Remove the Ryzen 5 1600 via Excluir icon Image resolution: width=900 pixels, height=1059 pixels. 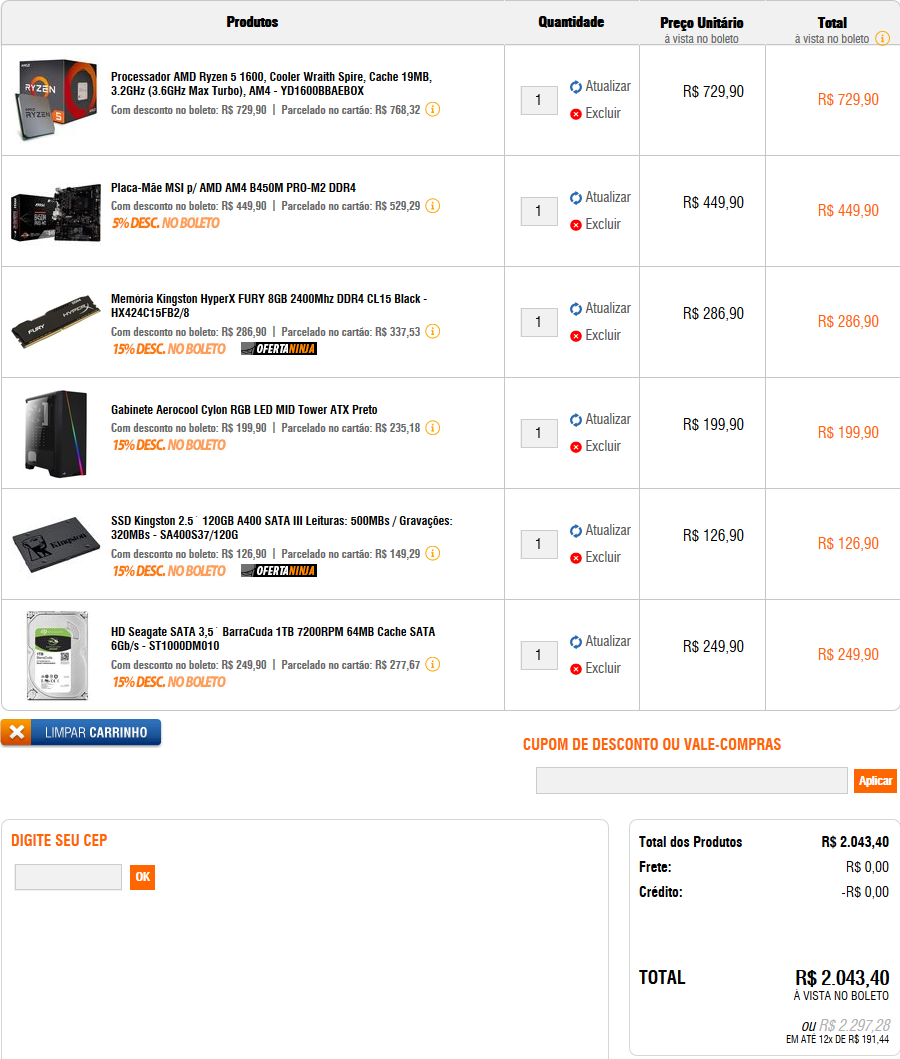coord(575,114)
